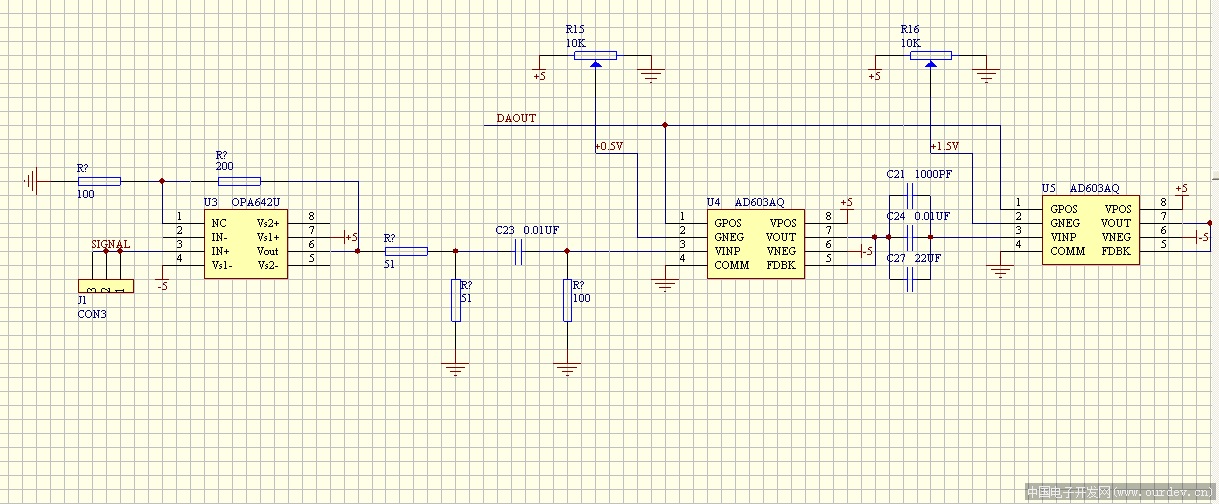Select the horizontal 100 ohm resistor near ground
Viewport: 1219px width, 504px height.
pos(99,181)
